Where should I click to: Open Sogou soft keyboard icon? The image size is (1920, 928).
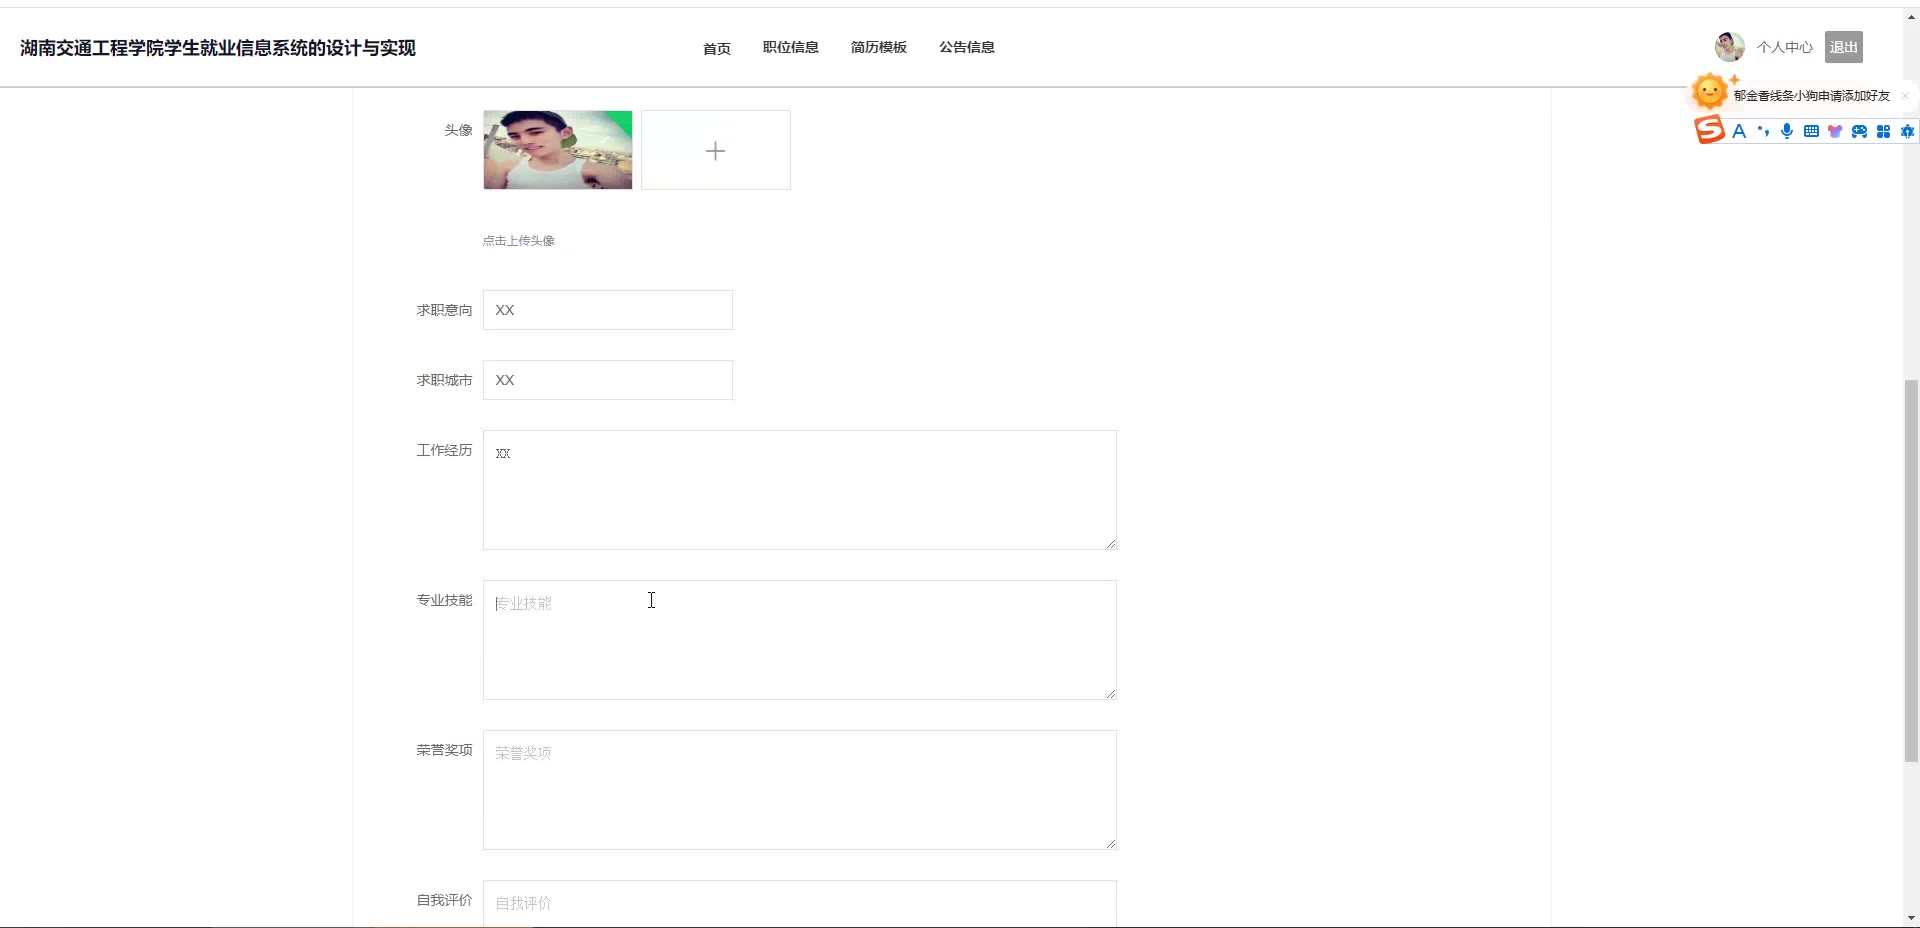click(1811, 131)
